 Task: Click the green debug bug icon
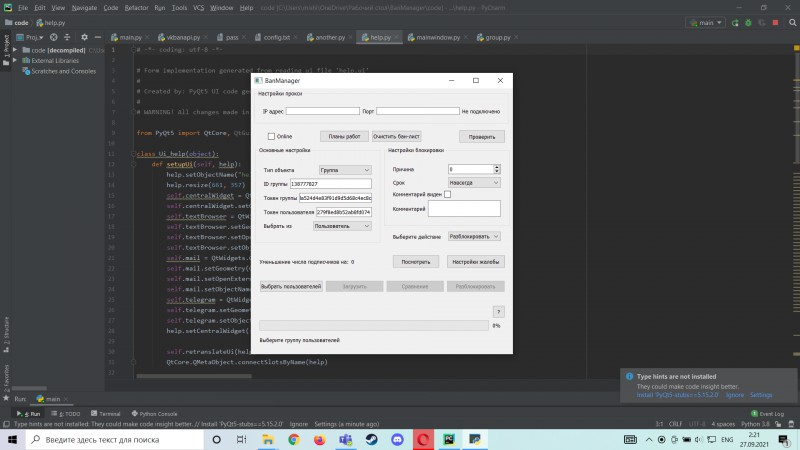coord(748,23)
